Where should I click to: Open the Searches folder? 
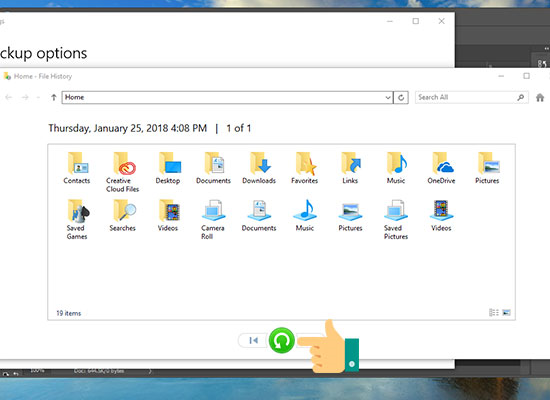click(x=122, y=215)
